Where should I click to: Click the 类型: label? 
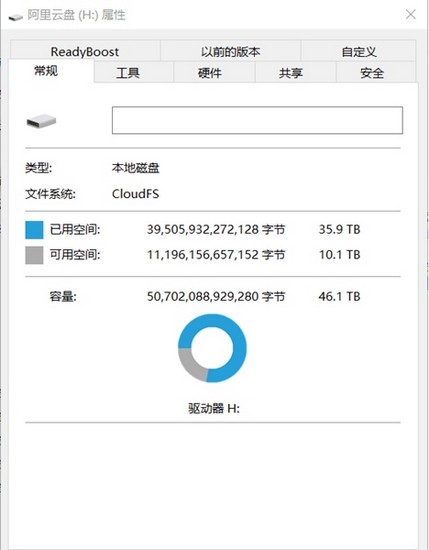39,168
